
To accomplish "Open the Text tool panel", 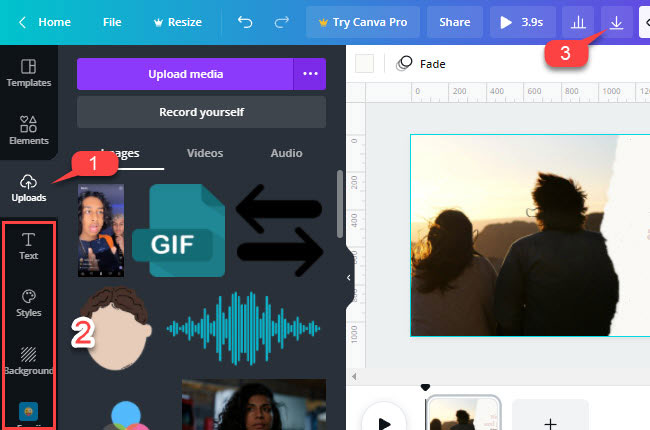I will (29, 245).
